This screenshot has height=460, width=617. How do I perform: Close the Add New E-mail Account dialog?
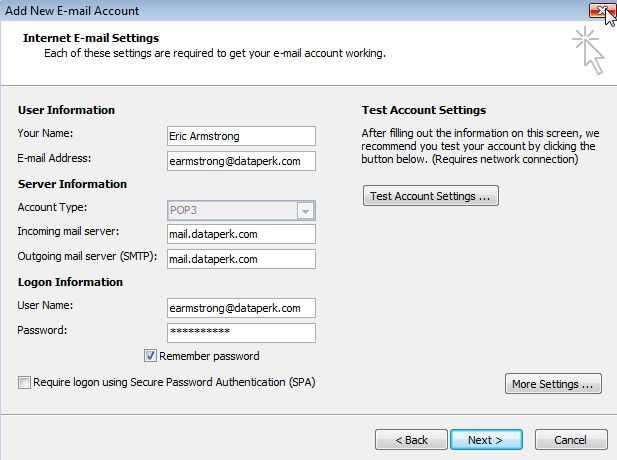tap(601, 10)
